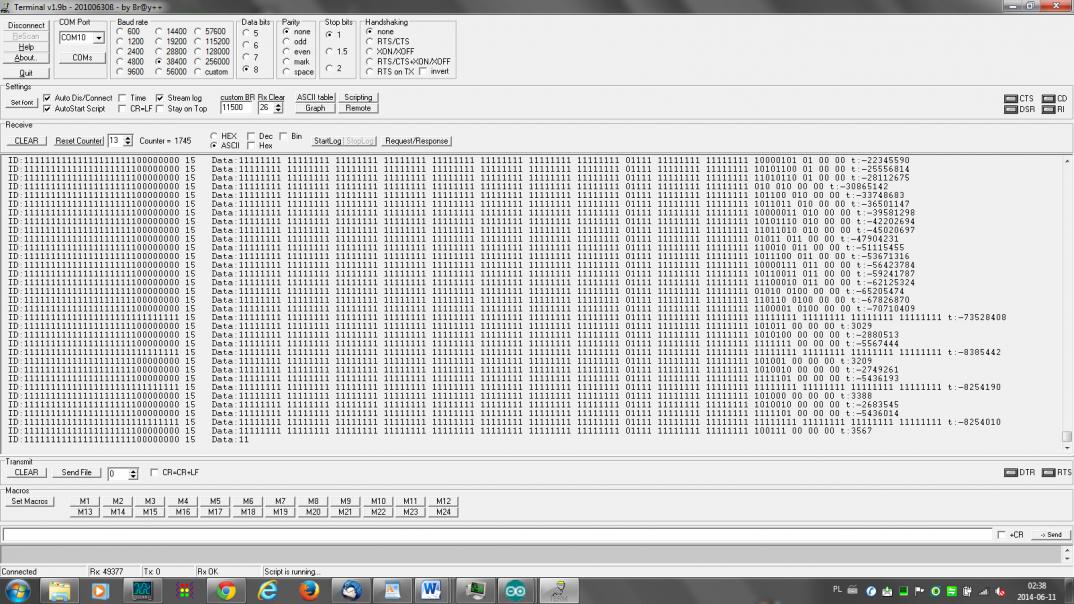Open File Explorer from the taskbar

(x=59, y=591)
